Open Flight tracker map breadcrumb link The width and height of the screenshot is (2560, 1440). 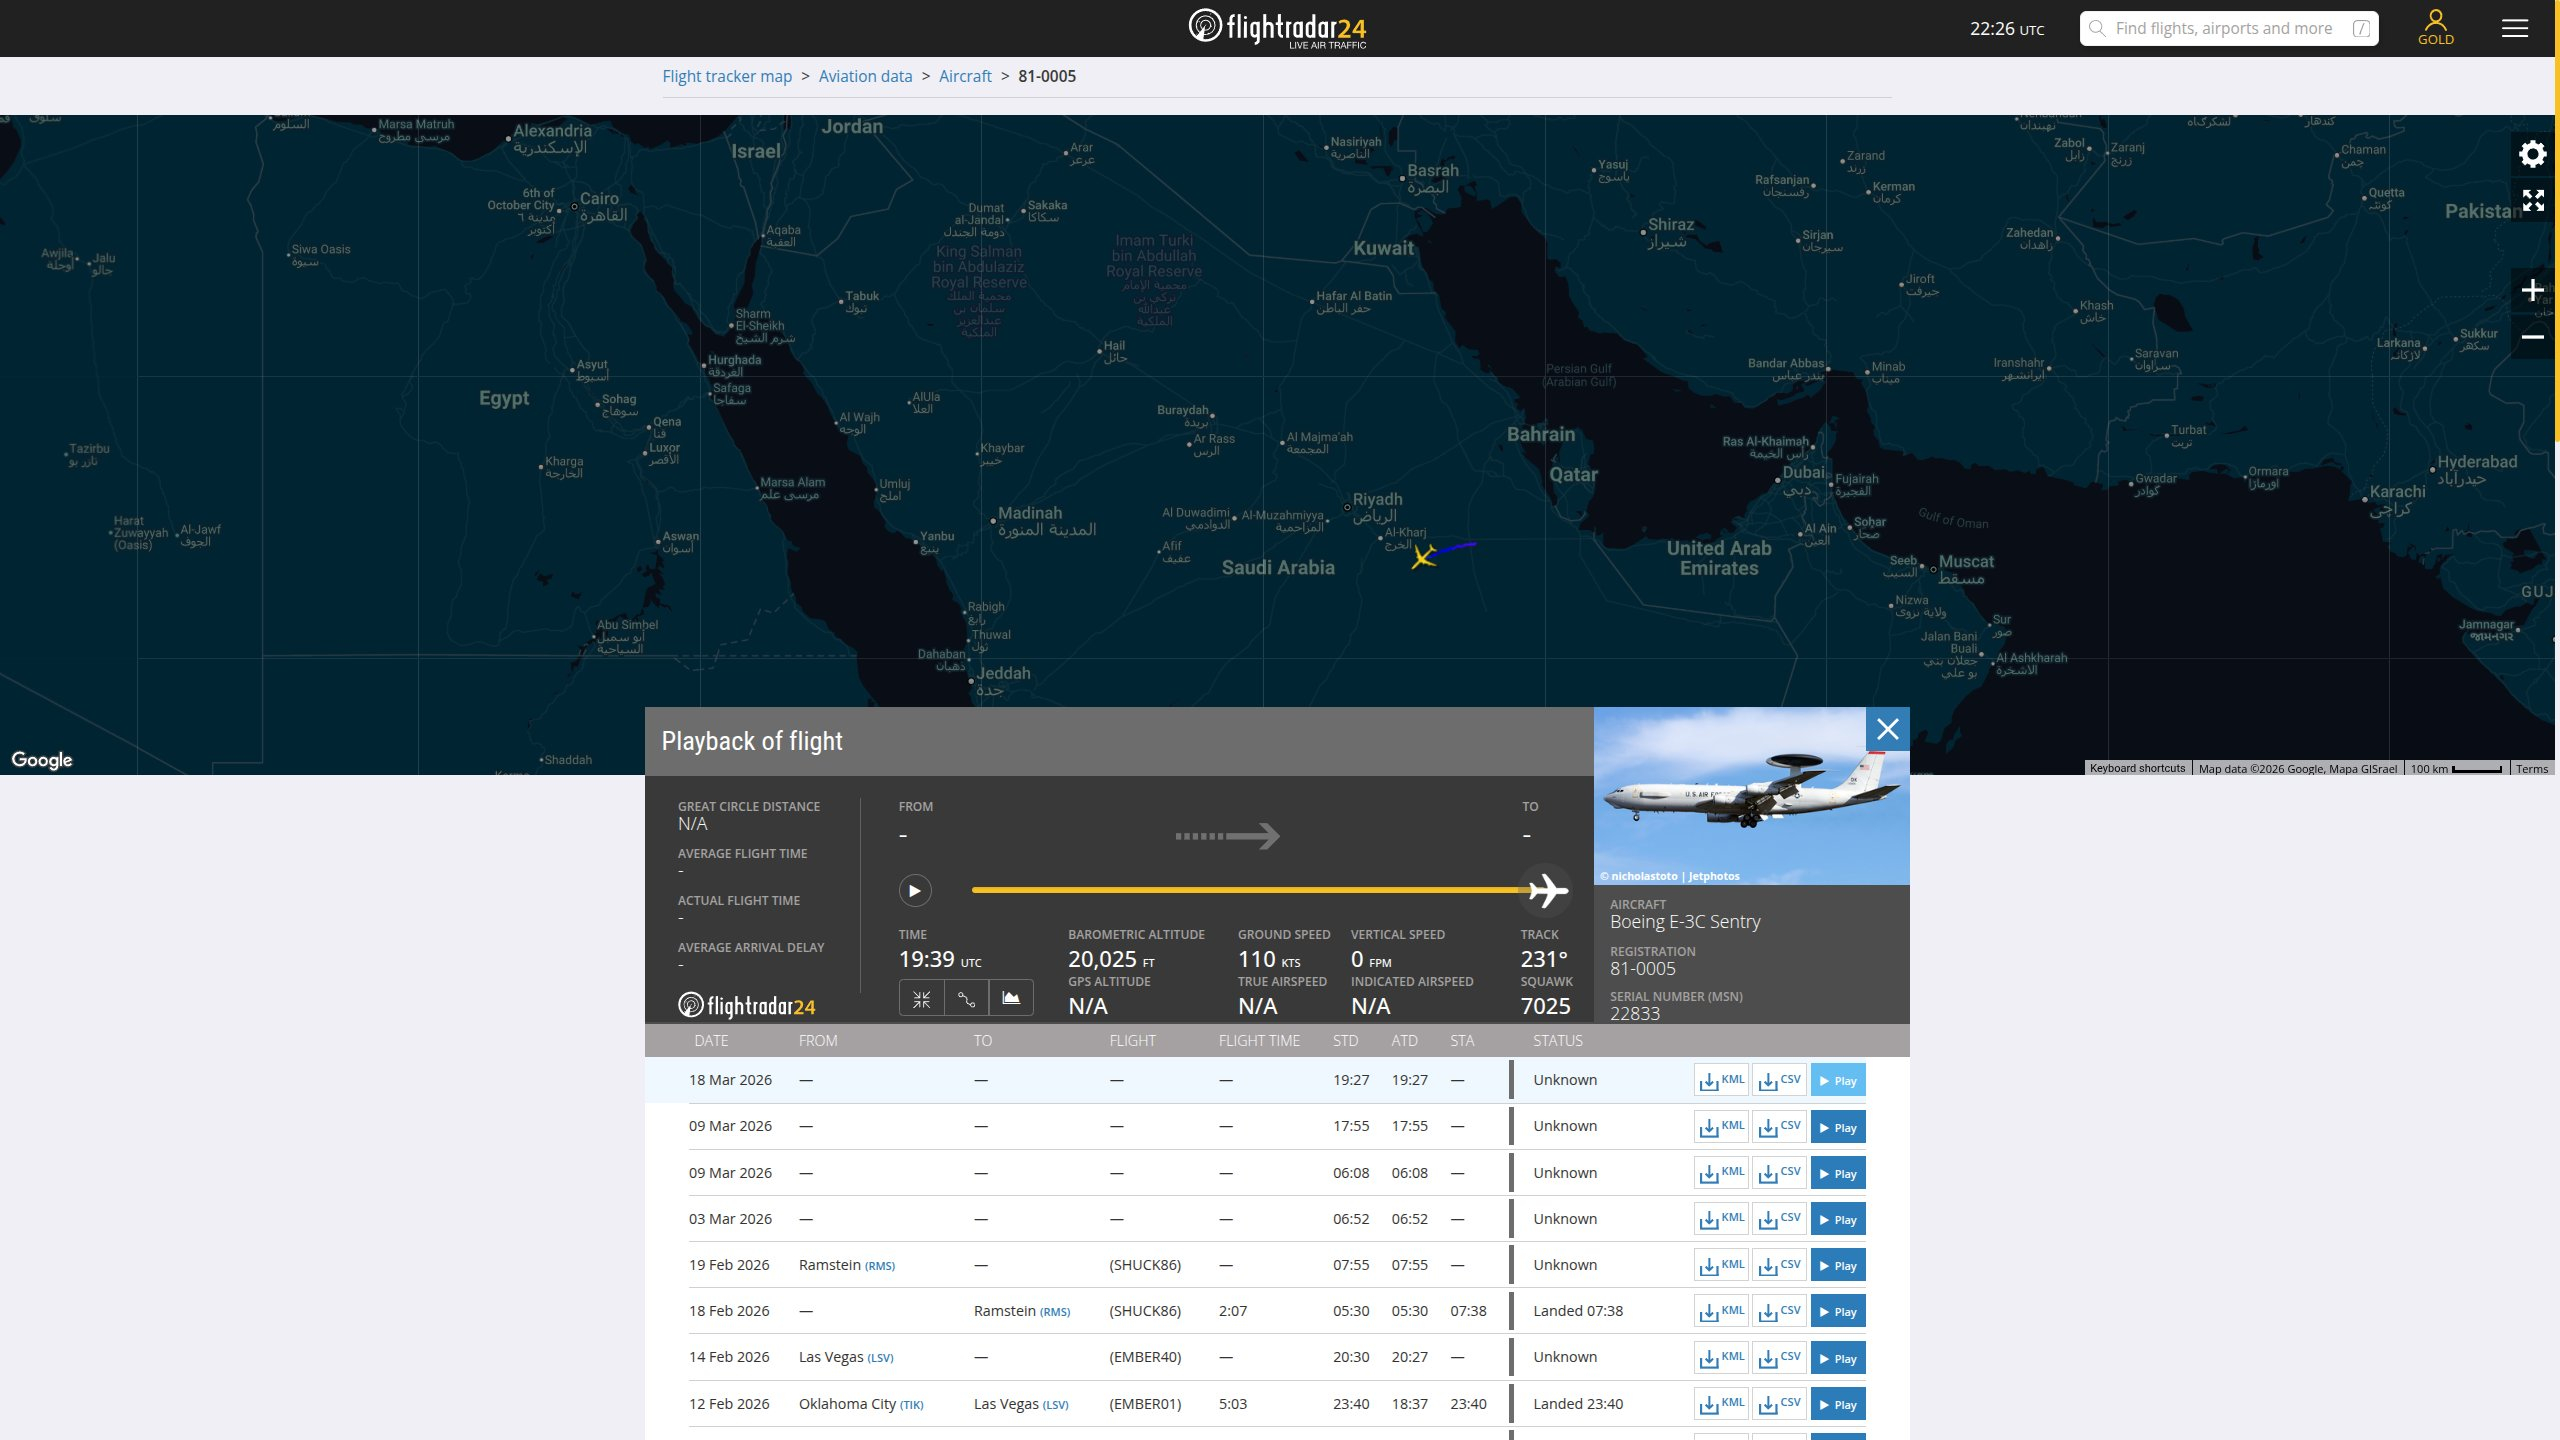click(727, 76)
